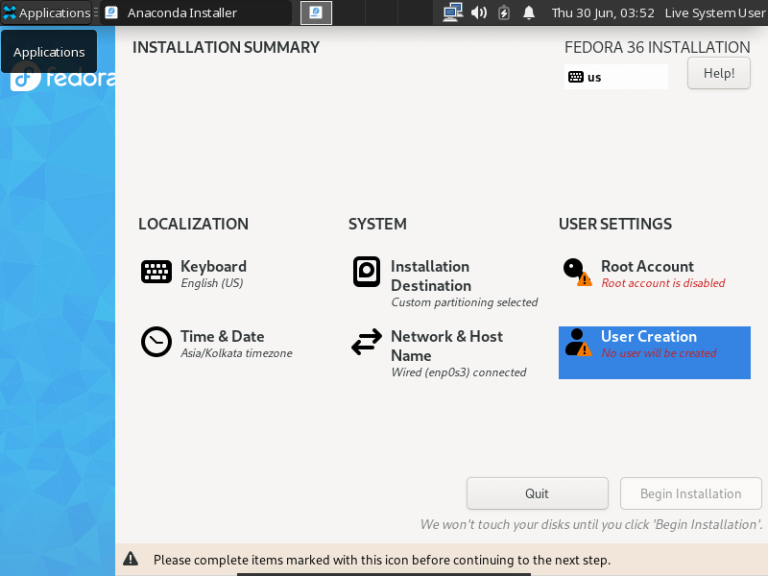
Task: Click 'Asia/Kolkata timezone' status text
Action: pyautogui.click(x=237, y=353)
